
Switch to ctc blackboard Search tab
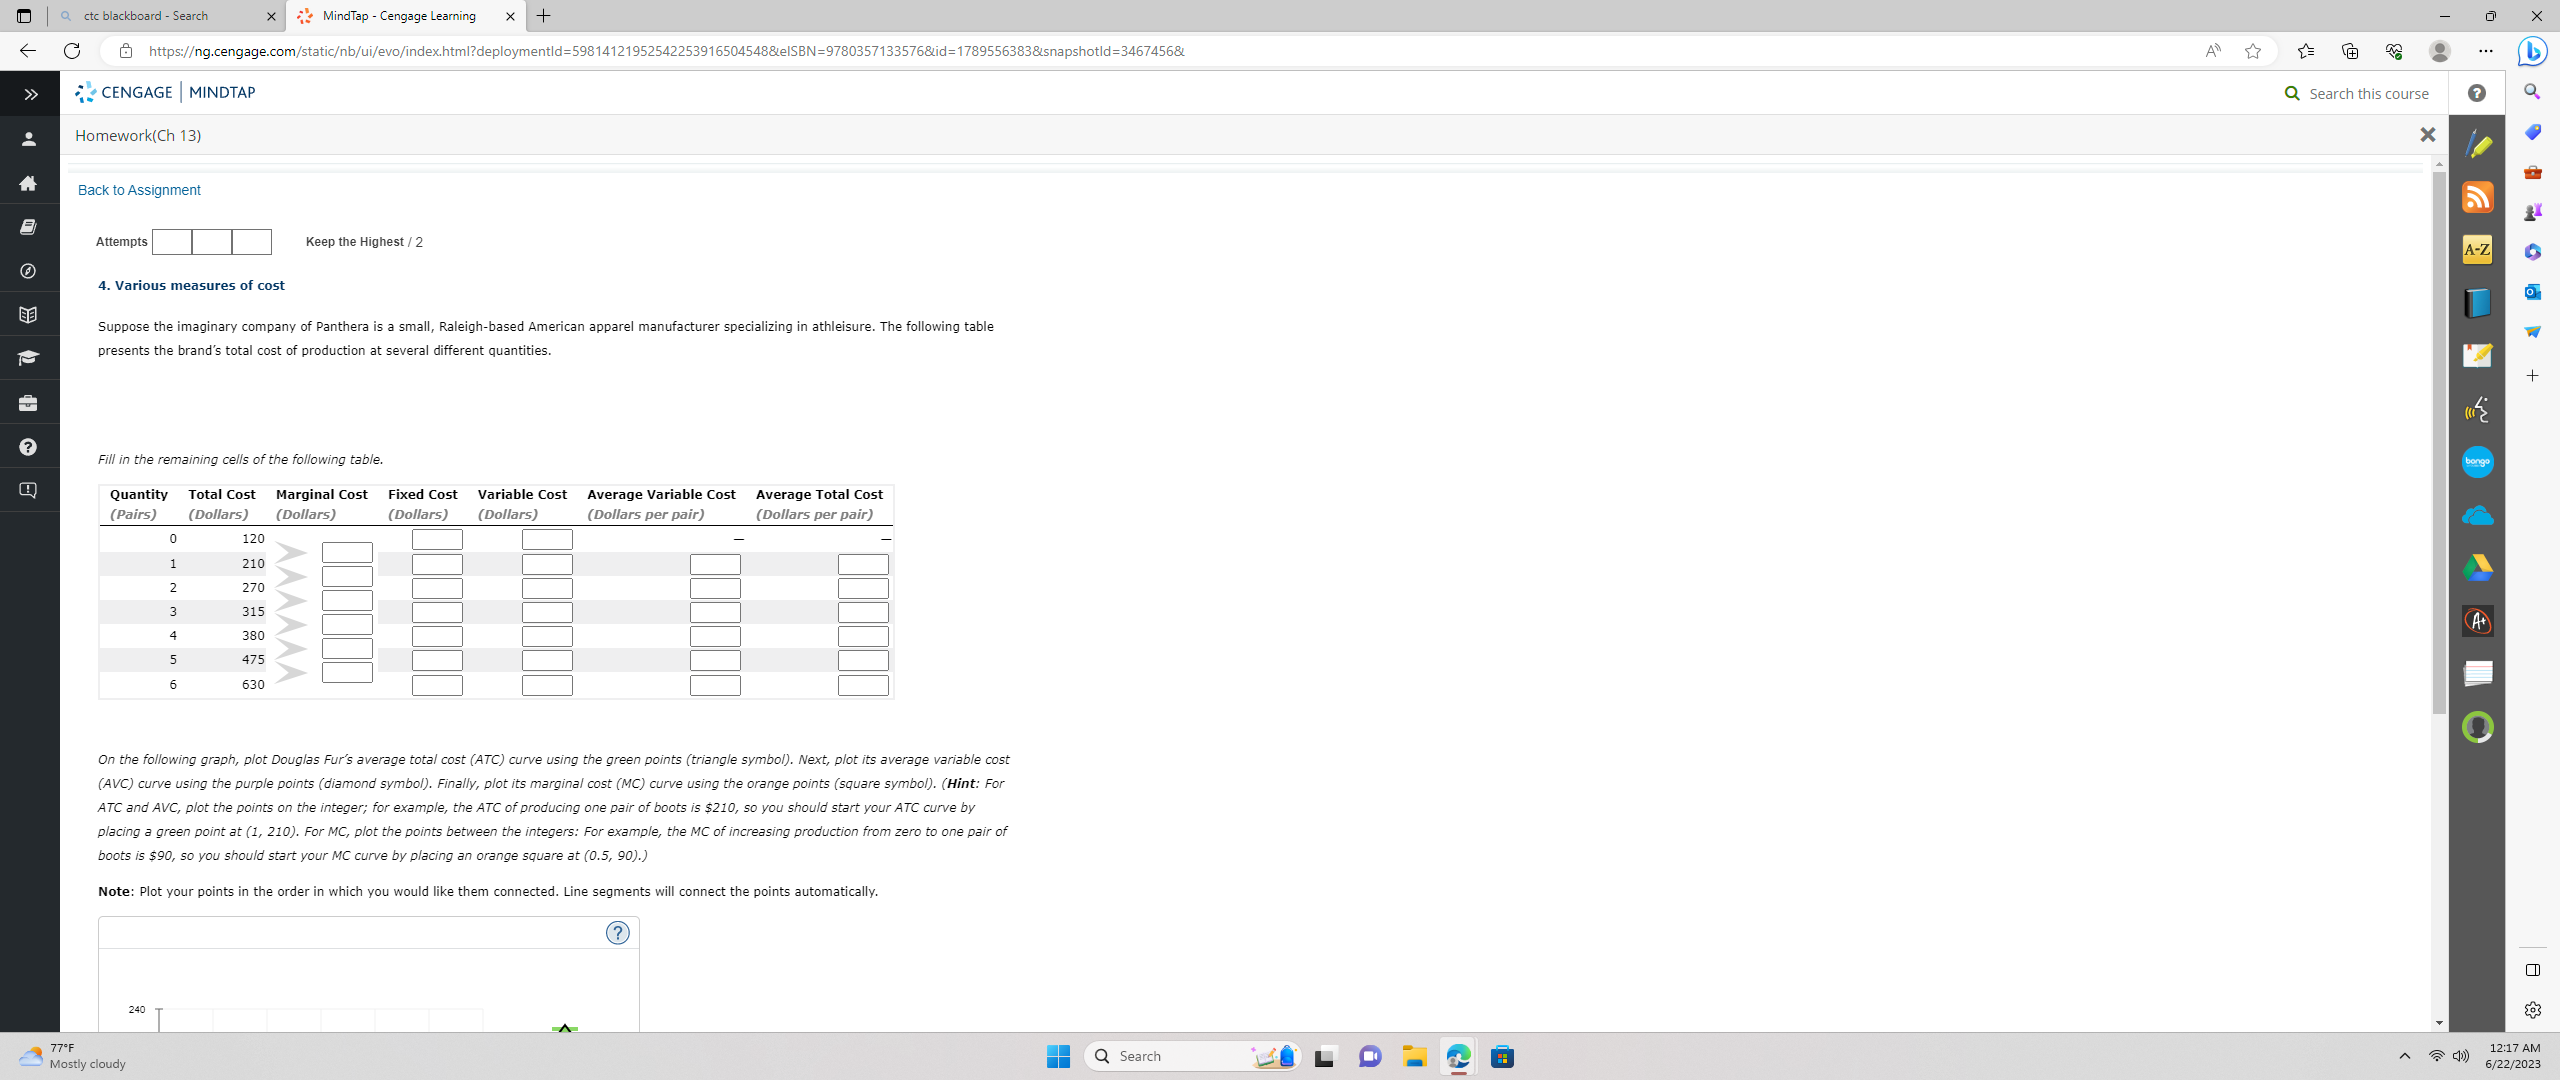(x=168, y=16)
